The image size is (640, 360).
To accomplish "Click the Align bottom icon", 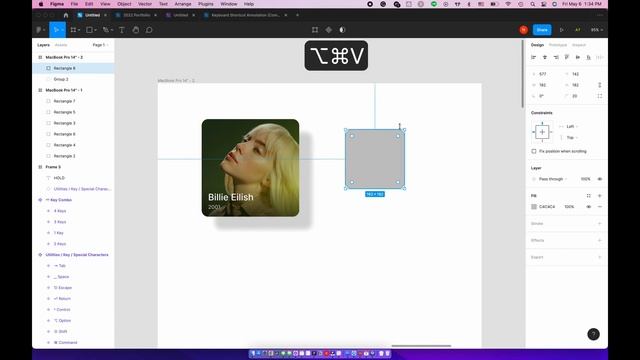I will (x=589, y=58).
